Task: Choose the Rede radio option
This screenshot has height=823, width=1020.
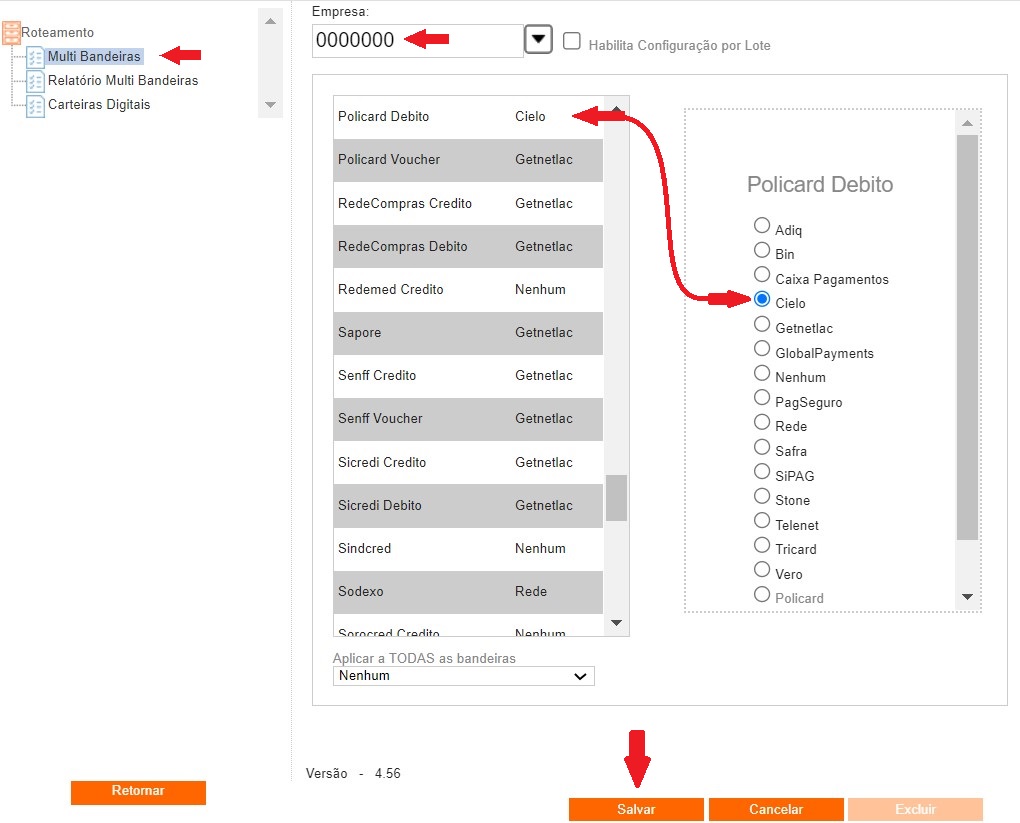Action: coord(762,422)
